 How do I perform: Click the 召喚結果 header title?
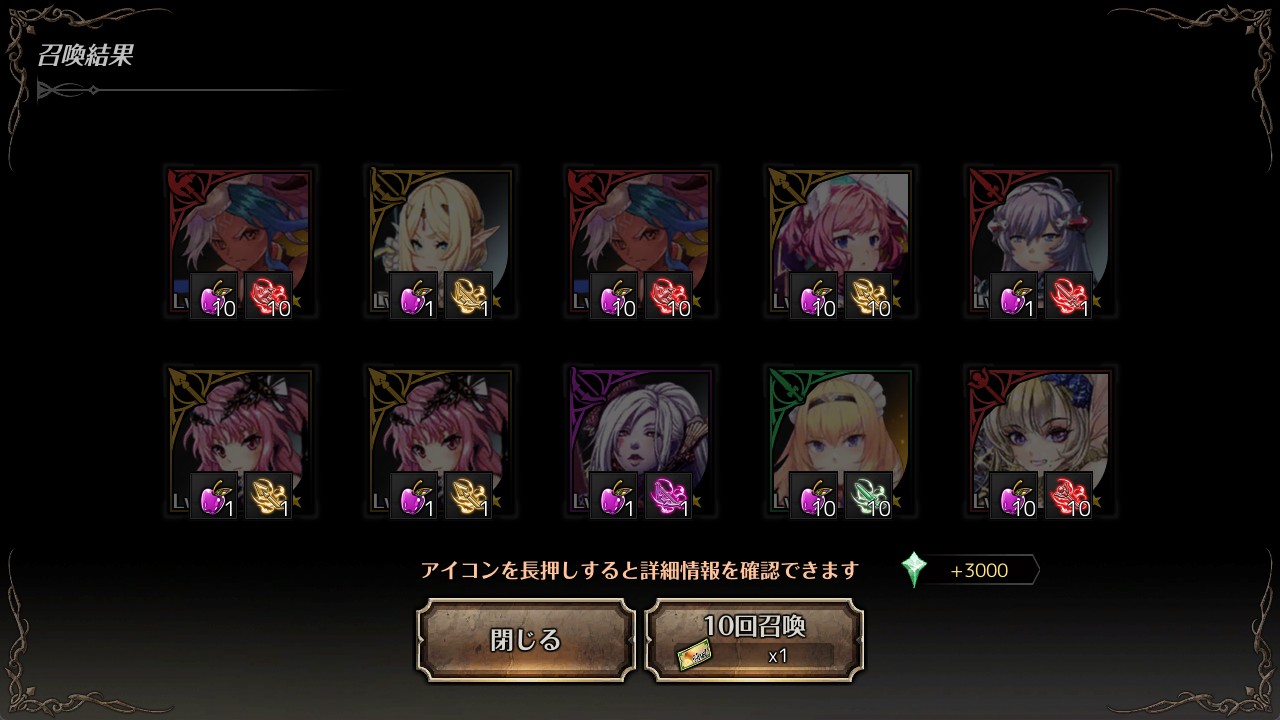(85, 55)
